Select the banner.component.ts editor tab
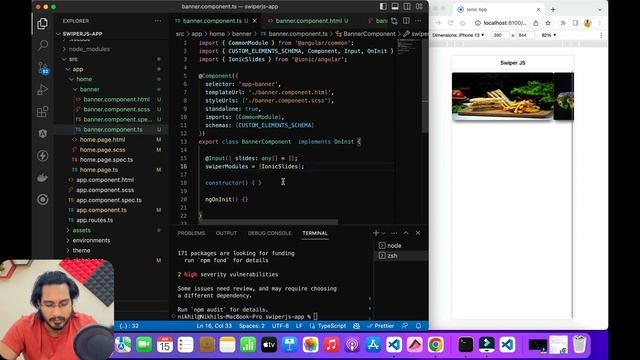This screenshot has width=640, height=360. [x=215, y=21]
